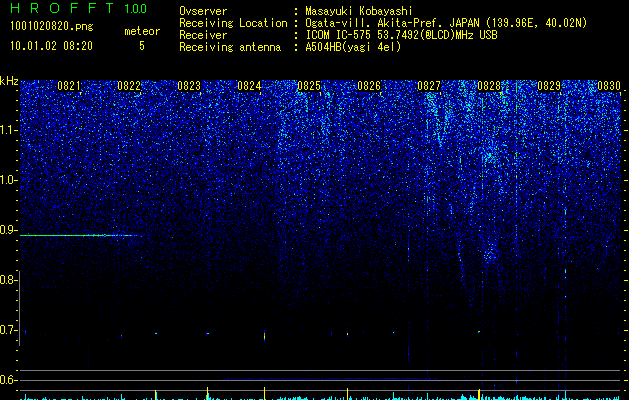
Task: Click the 0828 time label
Action: pyautogui.click(x=489, y=85)
